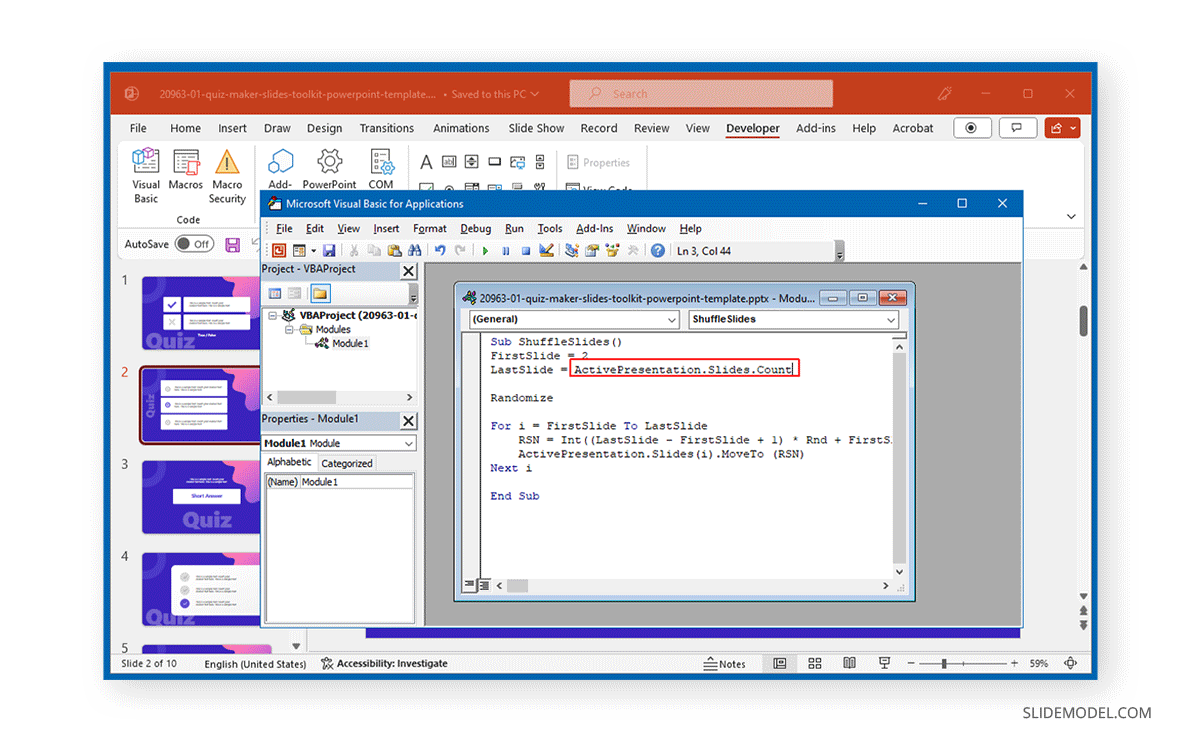Open Properties Window from VBA toolbar
1200x743 pixels.
[592, 251]
